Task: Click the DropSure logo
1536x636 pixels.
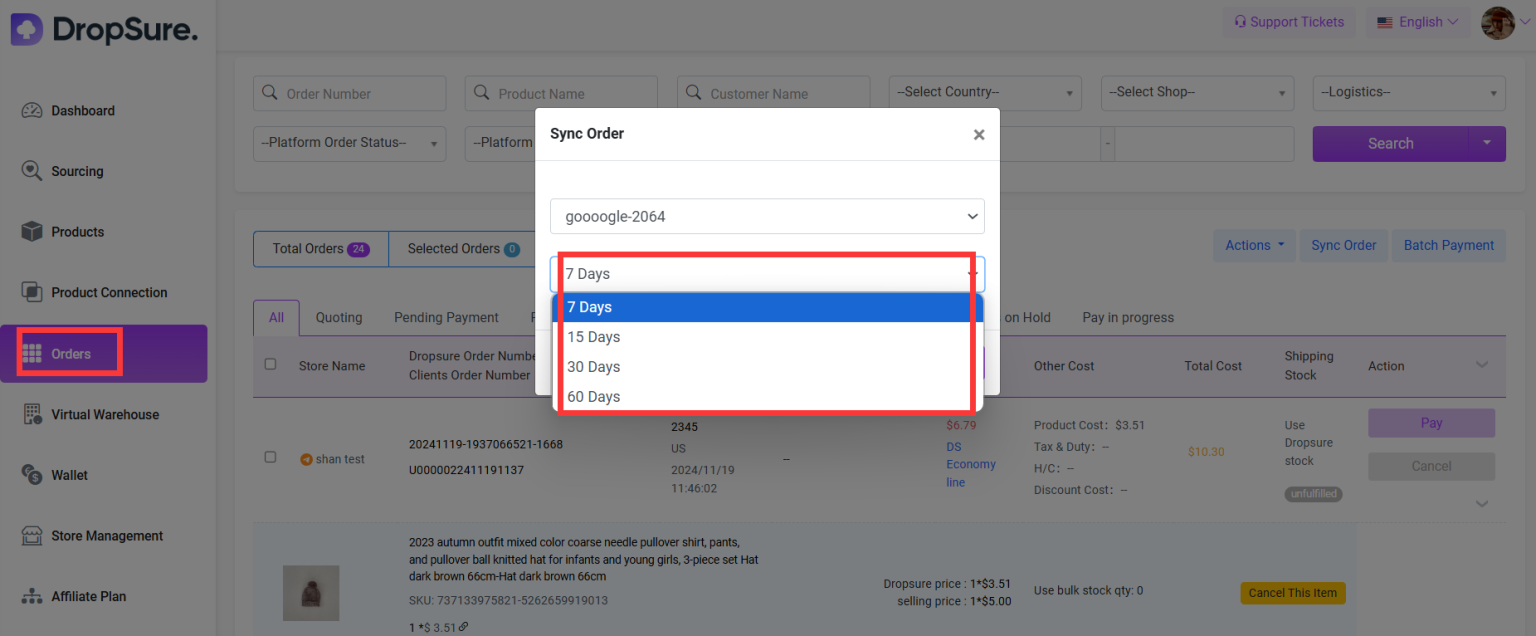Action: coord(104,29)
